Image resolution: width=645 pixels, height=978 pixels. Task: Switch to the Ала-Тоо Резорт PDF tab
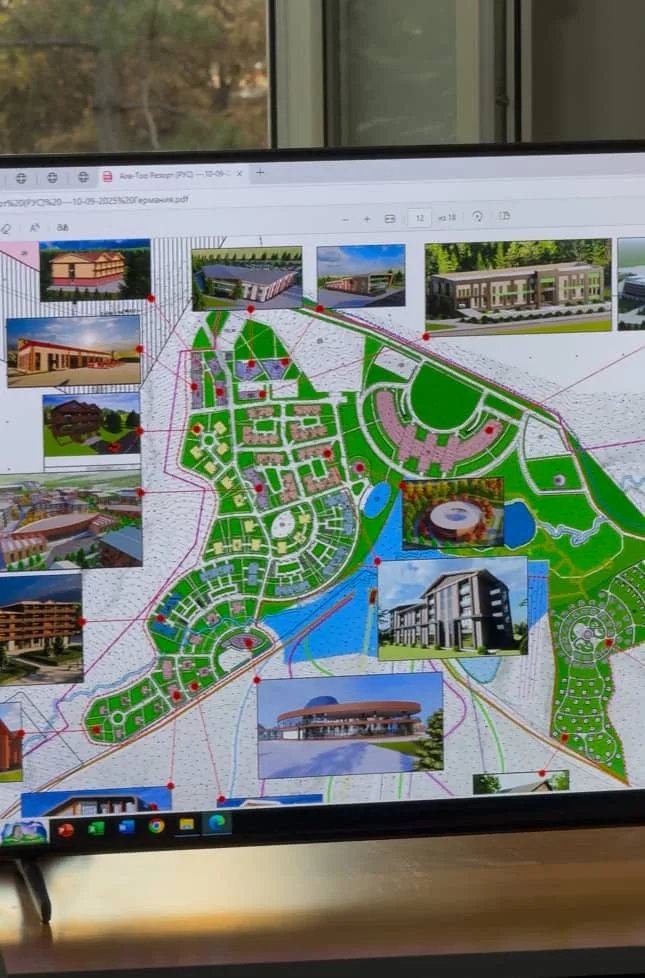click(170, 175)
